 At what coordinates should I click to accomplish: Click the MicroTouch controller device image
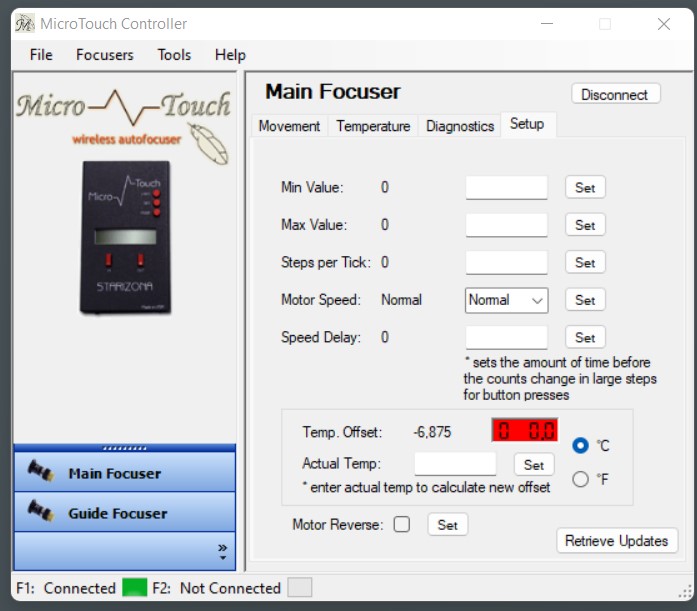tap(125, 237)
